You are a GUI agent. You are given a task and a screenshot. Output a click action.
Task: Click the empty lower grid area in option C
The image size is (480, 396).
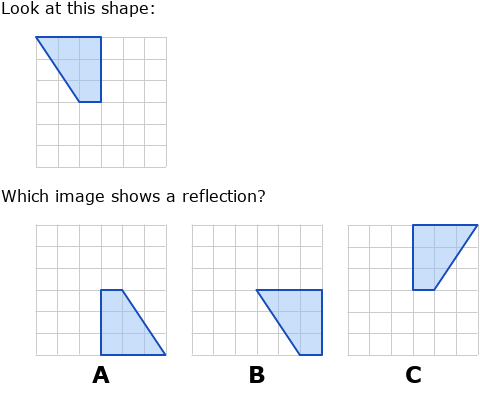click(413, 323)
